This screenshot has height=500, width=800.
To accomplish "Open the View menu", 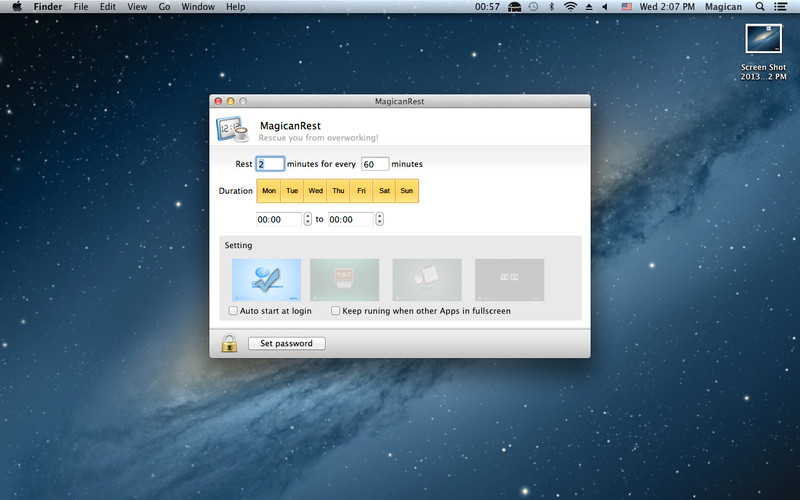I will point(137,7).
